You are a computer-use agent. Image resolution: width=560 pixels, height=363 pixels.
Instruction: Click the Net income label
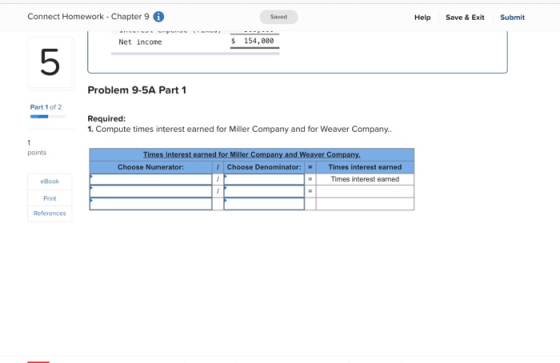tap(140, 42)
